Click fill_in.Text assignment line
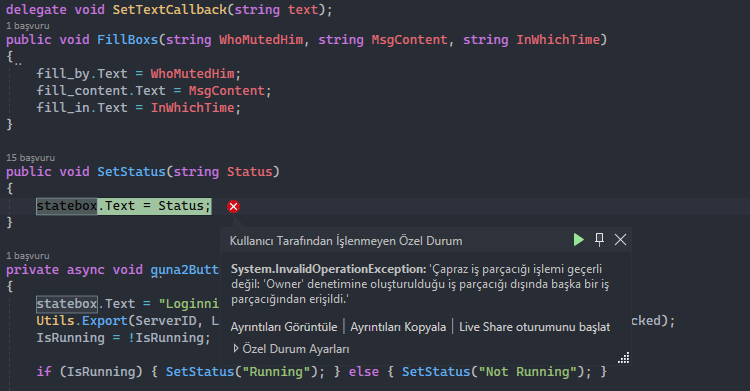This screenshot has width=750, height=391. (x=138, y=108)
